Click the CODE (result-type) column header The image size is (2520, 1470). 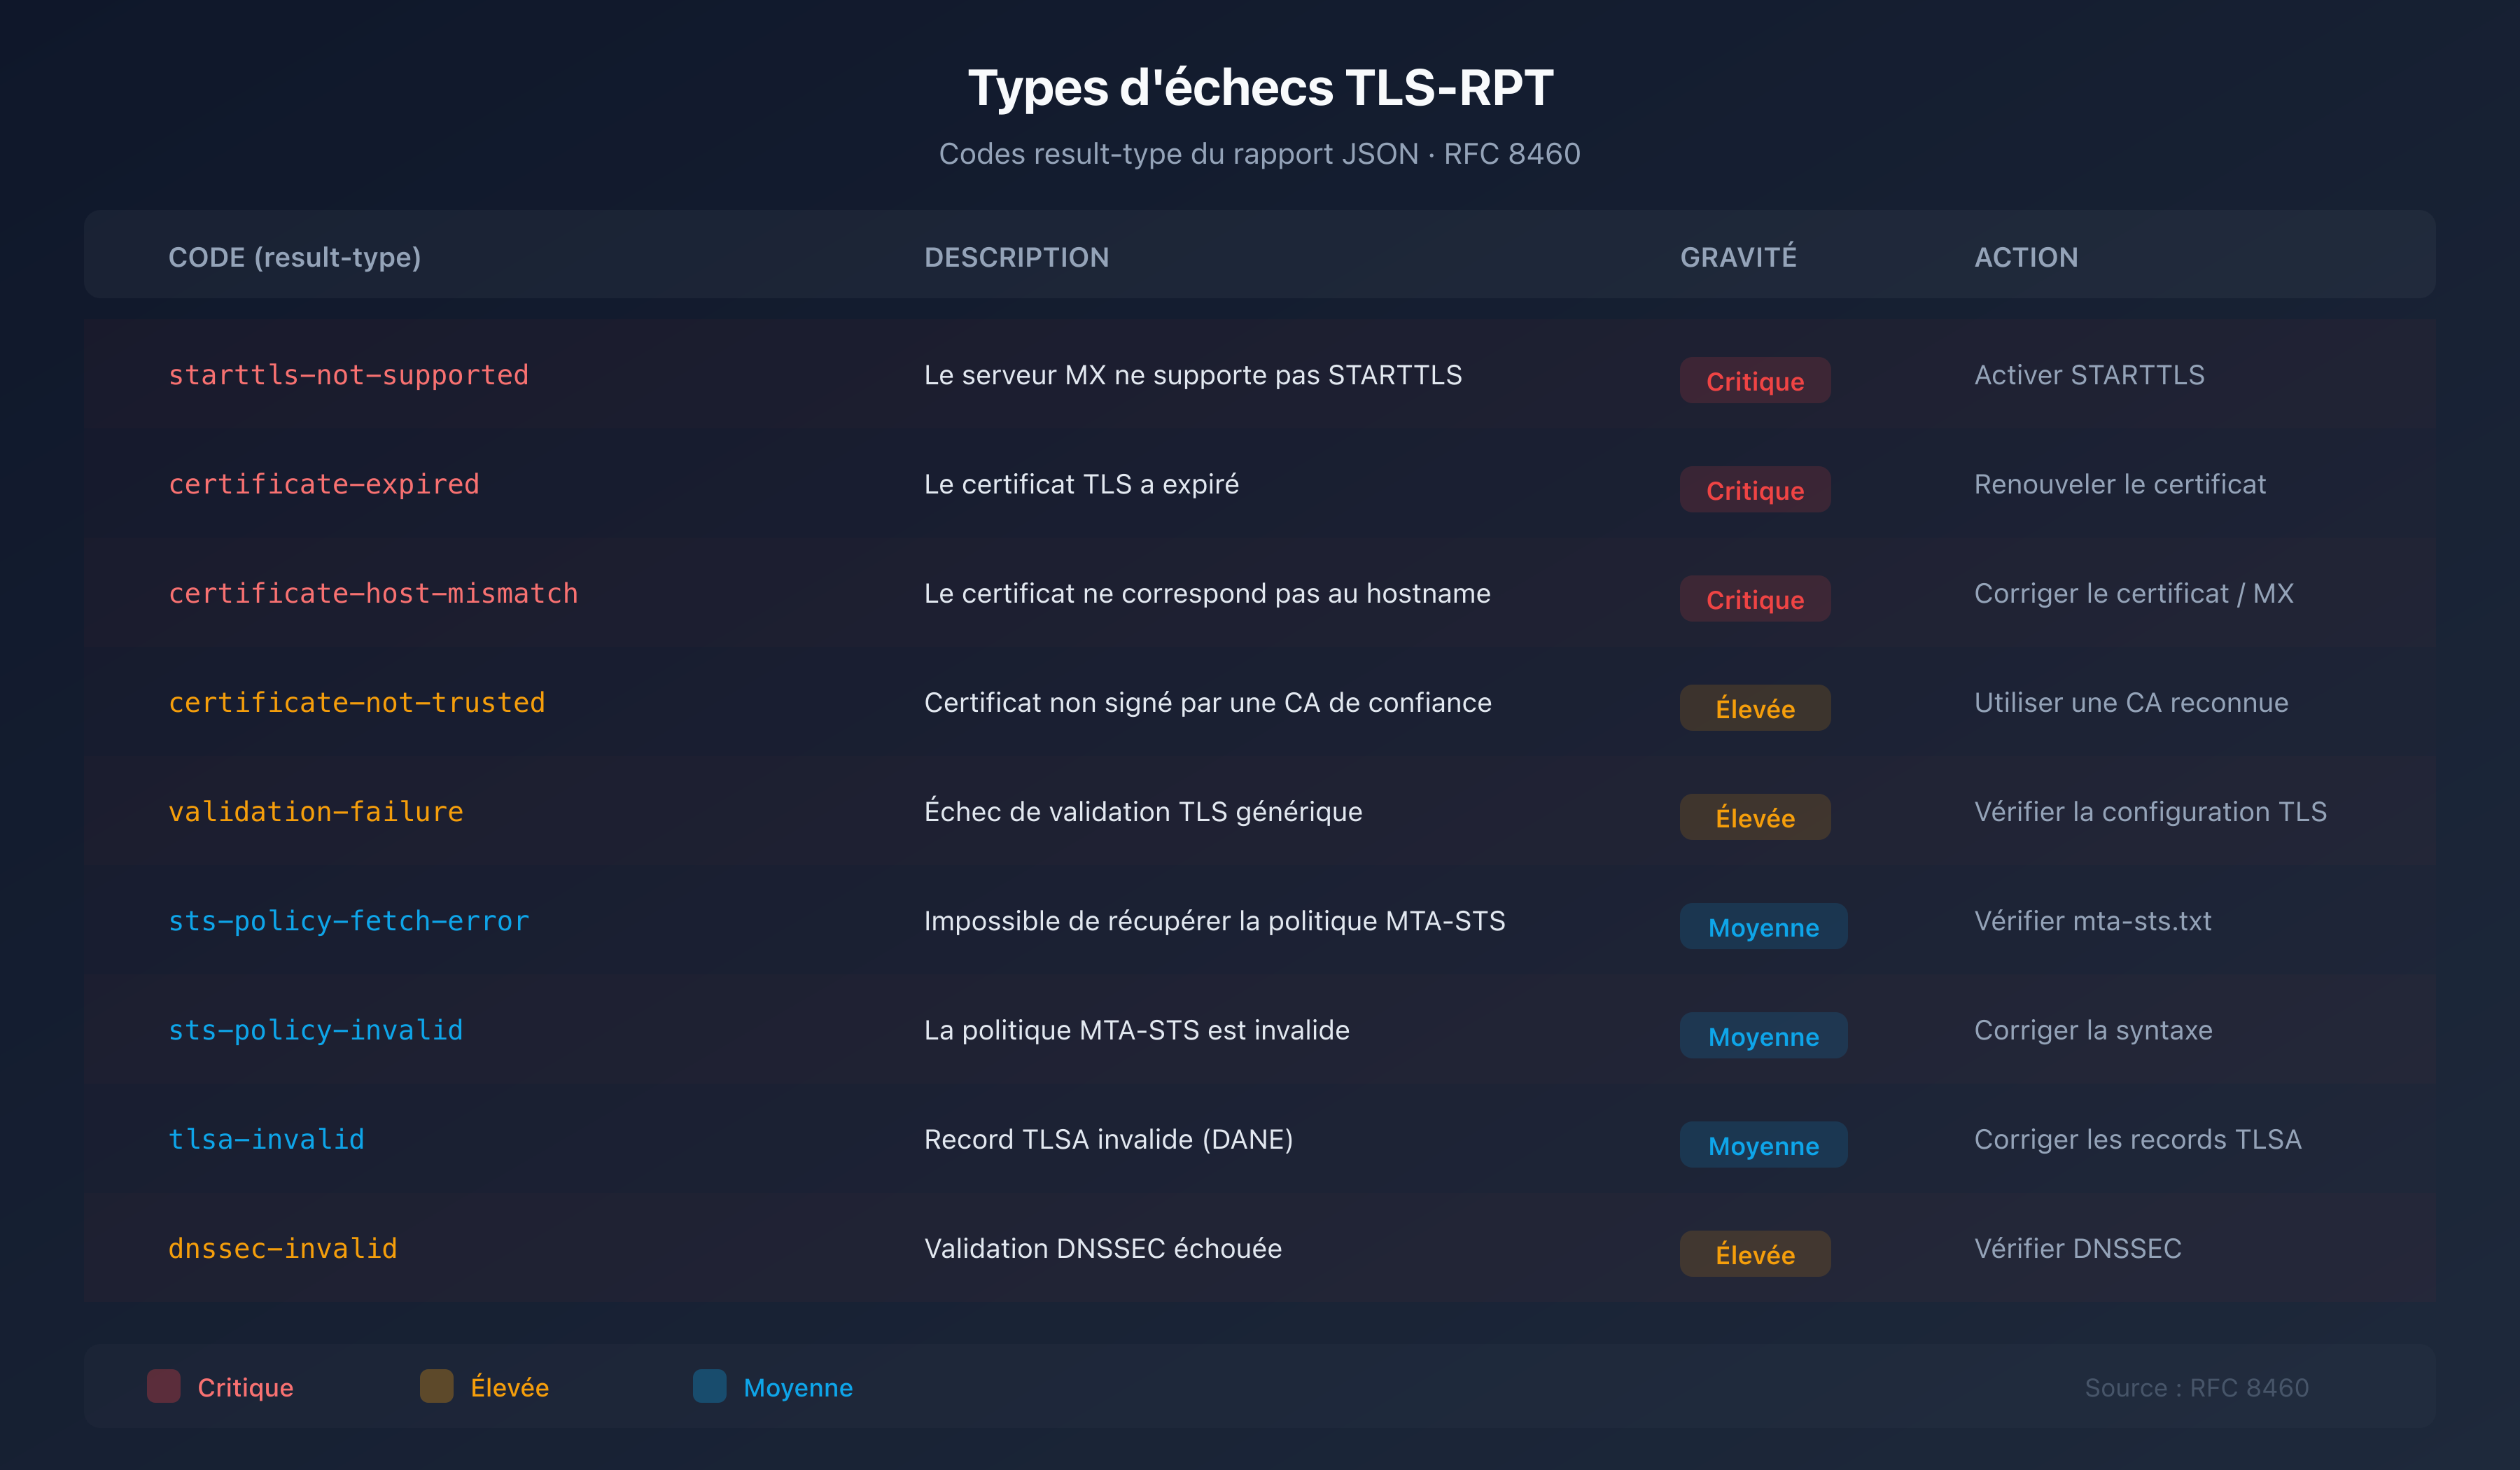click(x=294, y=257)
